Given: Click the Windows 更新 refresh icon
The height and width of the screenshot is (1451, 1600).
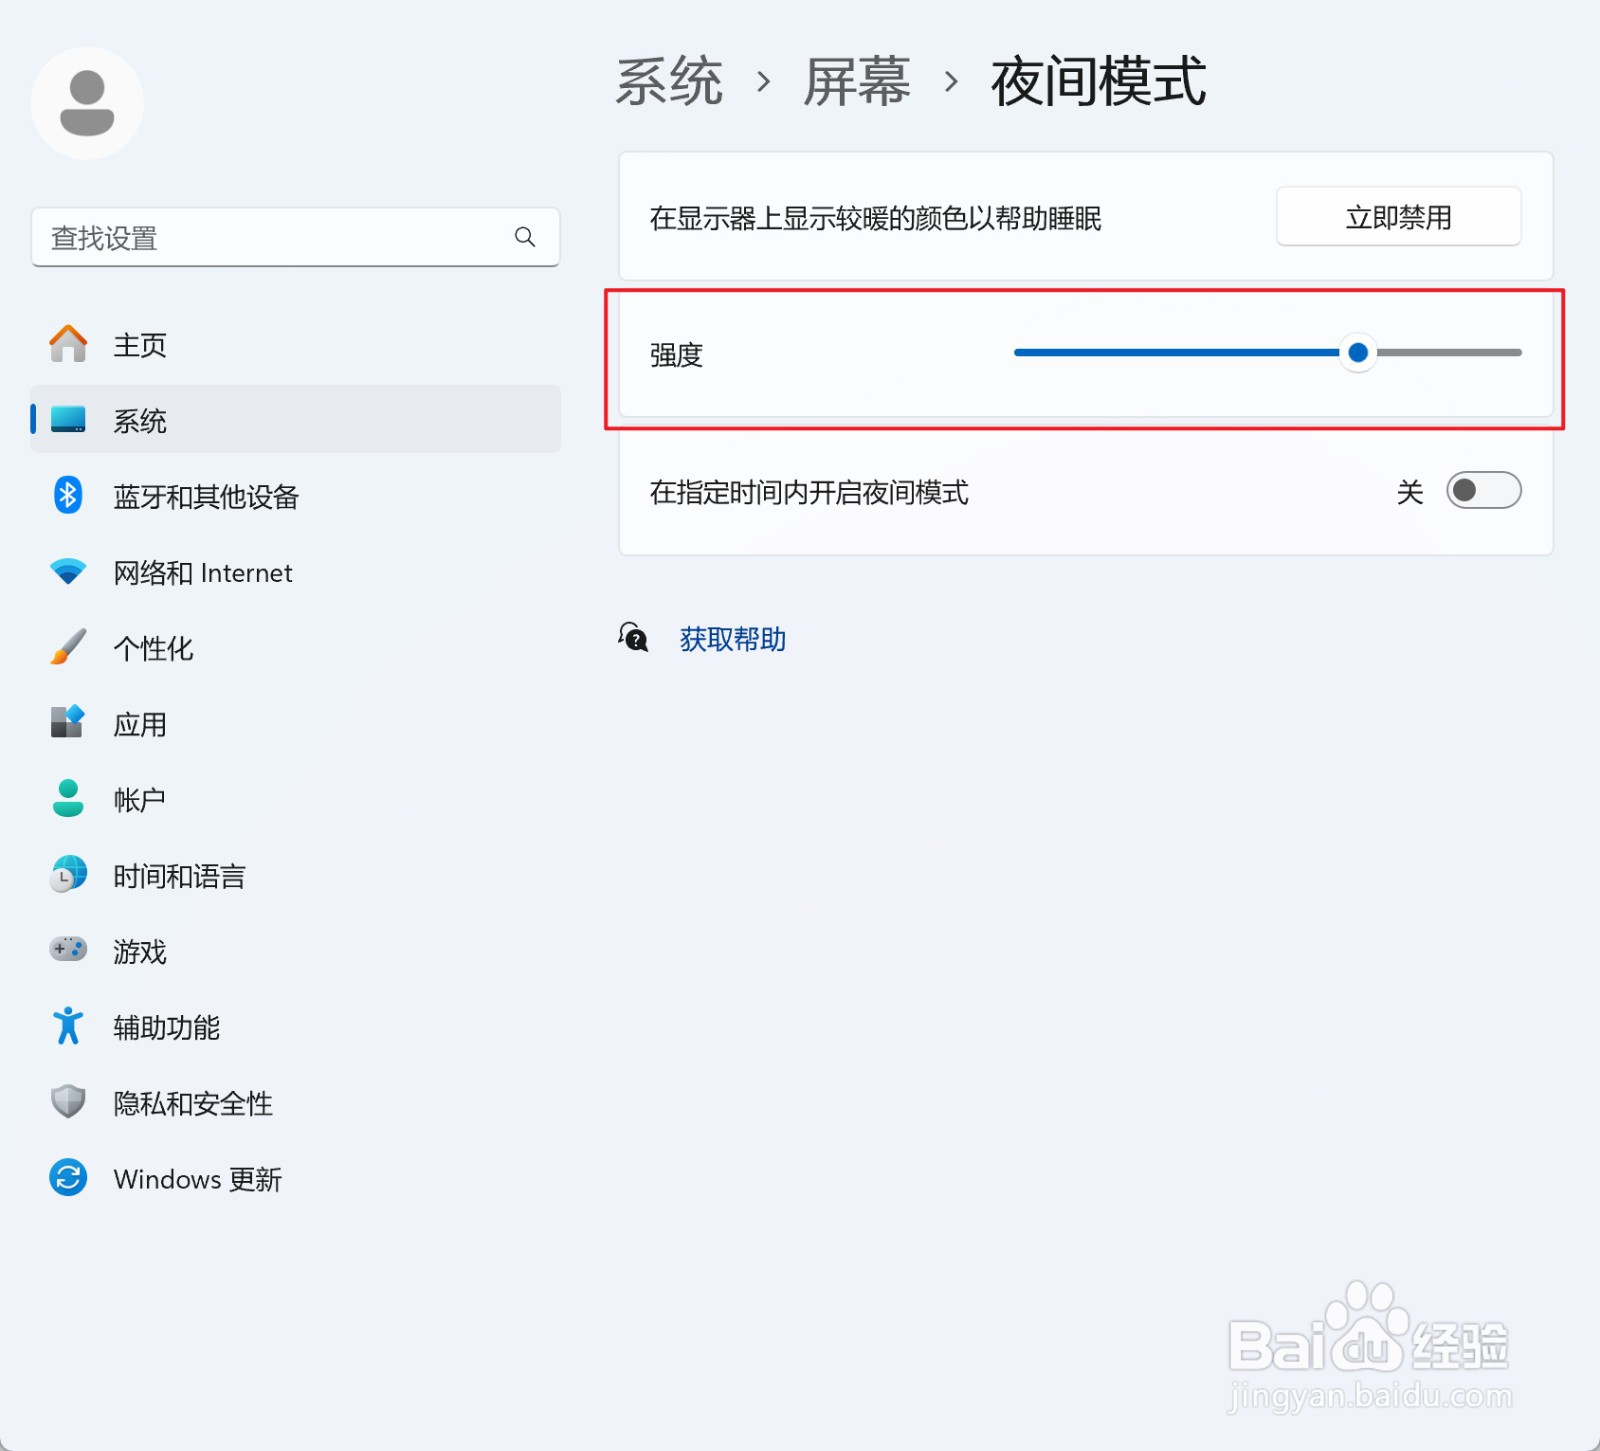Looking at the screenshot, I should point(66,1179).
